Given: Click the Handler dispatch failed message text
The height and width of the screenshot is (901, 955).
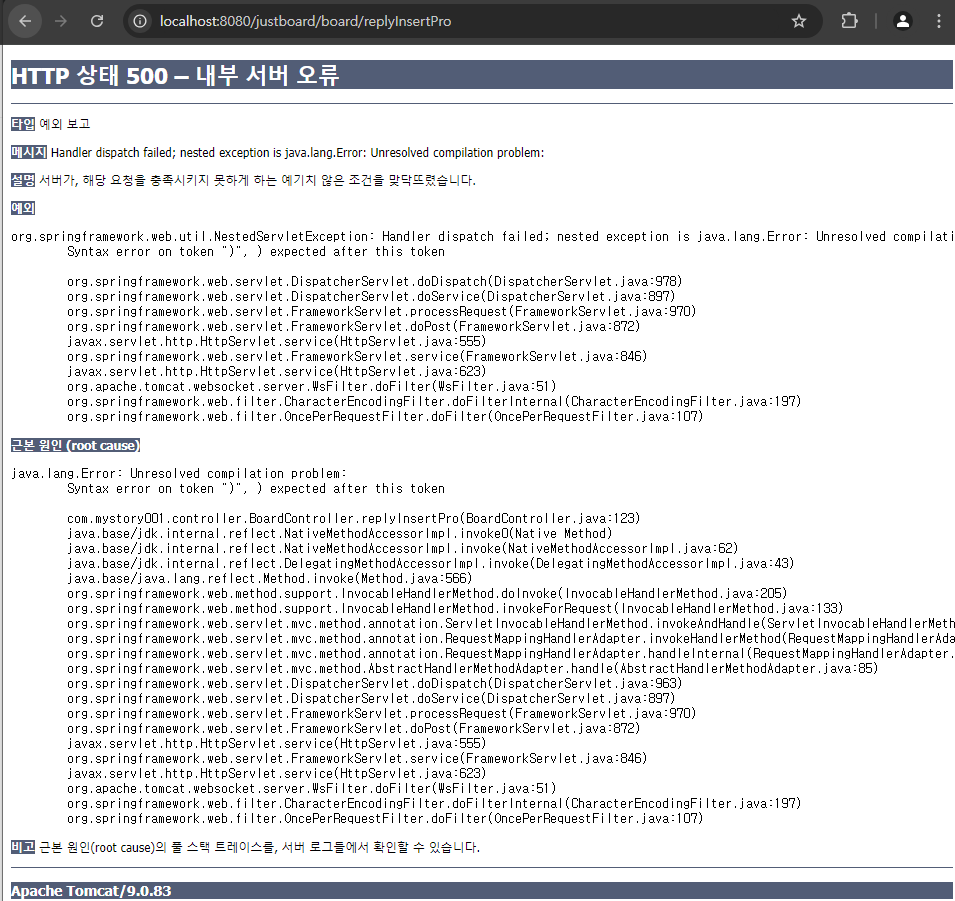Looking at the screenshot, I should (297, 152).
